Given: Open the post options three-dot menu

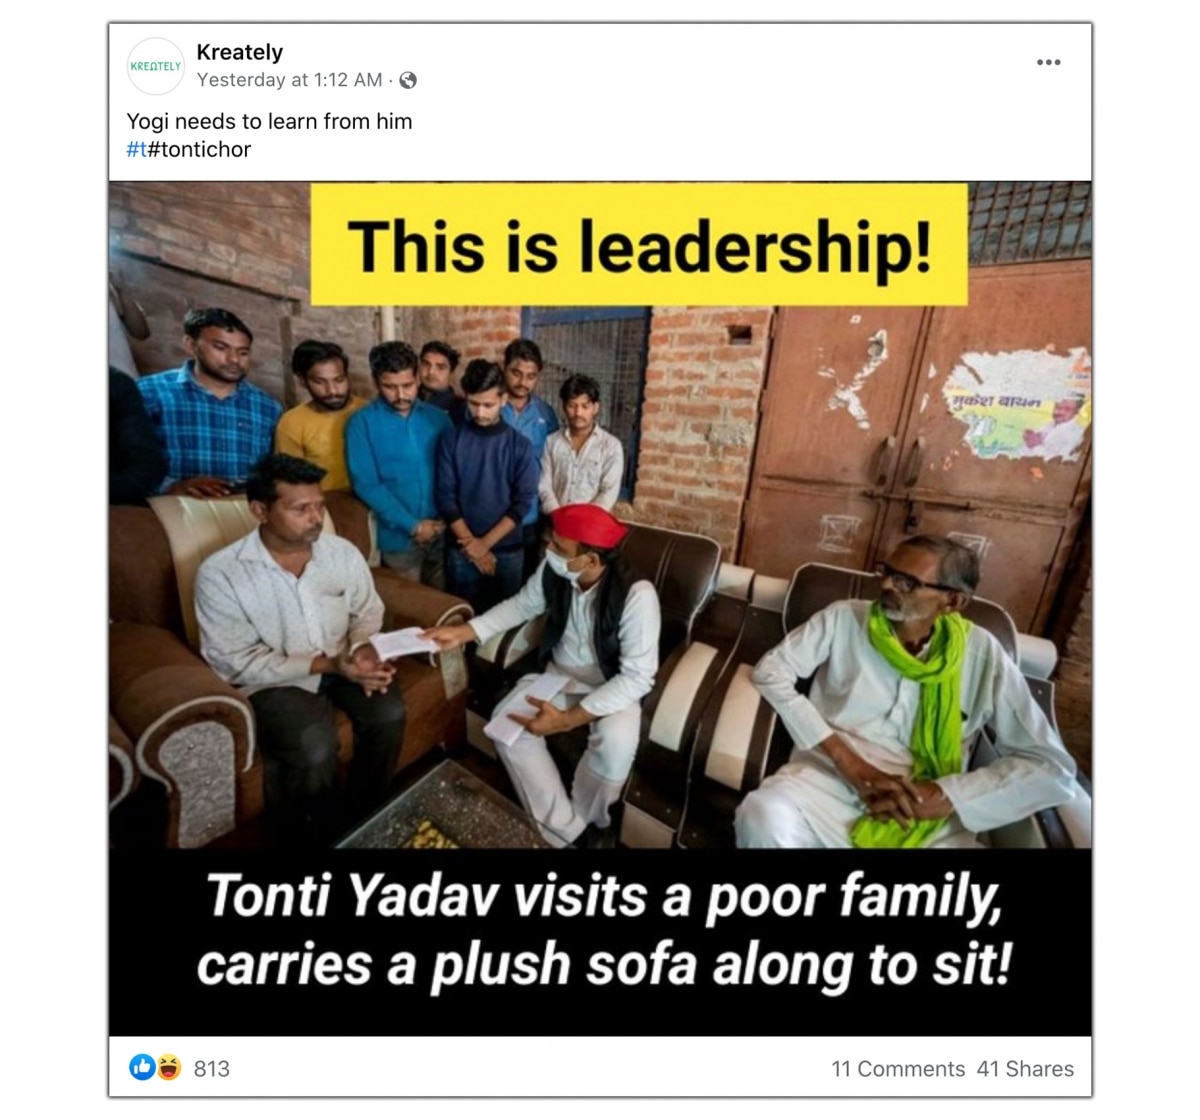Looking at the screenshot, I should pyautogui.click(x=1048, y=62).
